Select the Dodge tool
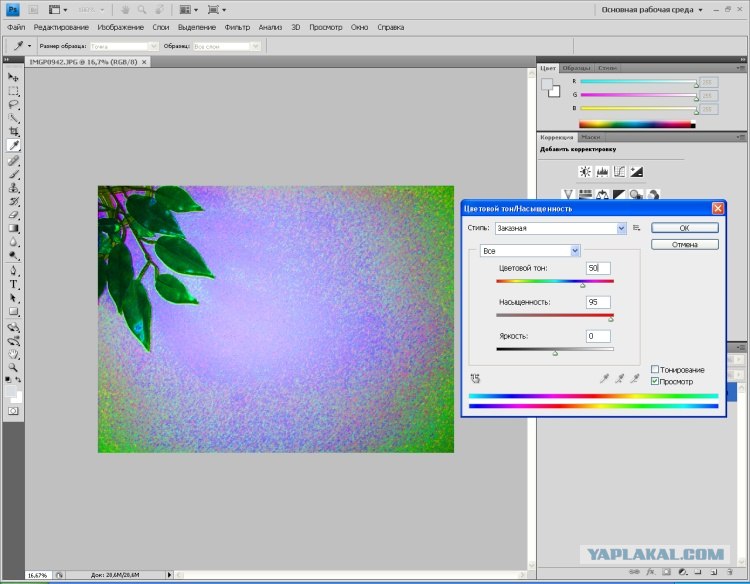 click(x=13, y=255)
